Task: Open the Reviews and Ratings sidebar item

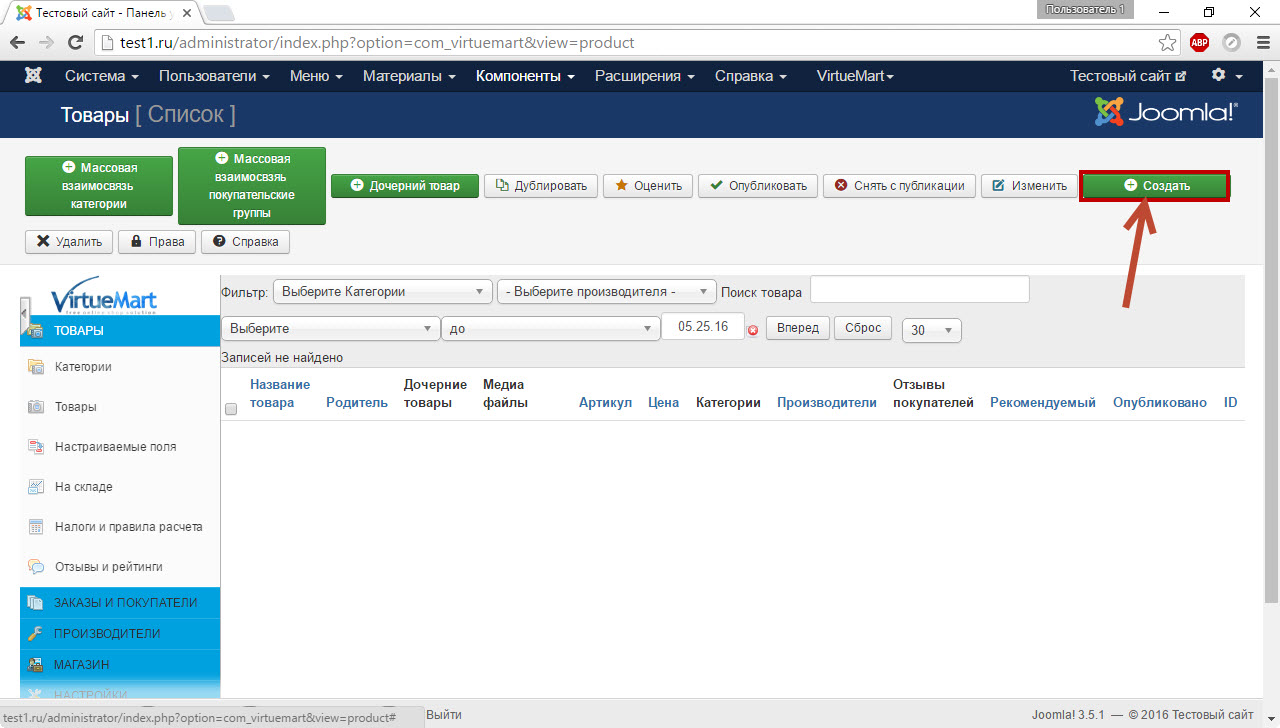Action: (108, 567)
